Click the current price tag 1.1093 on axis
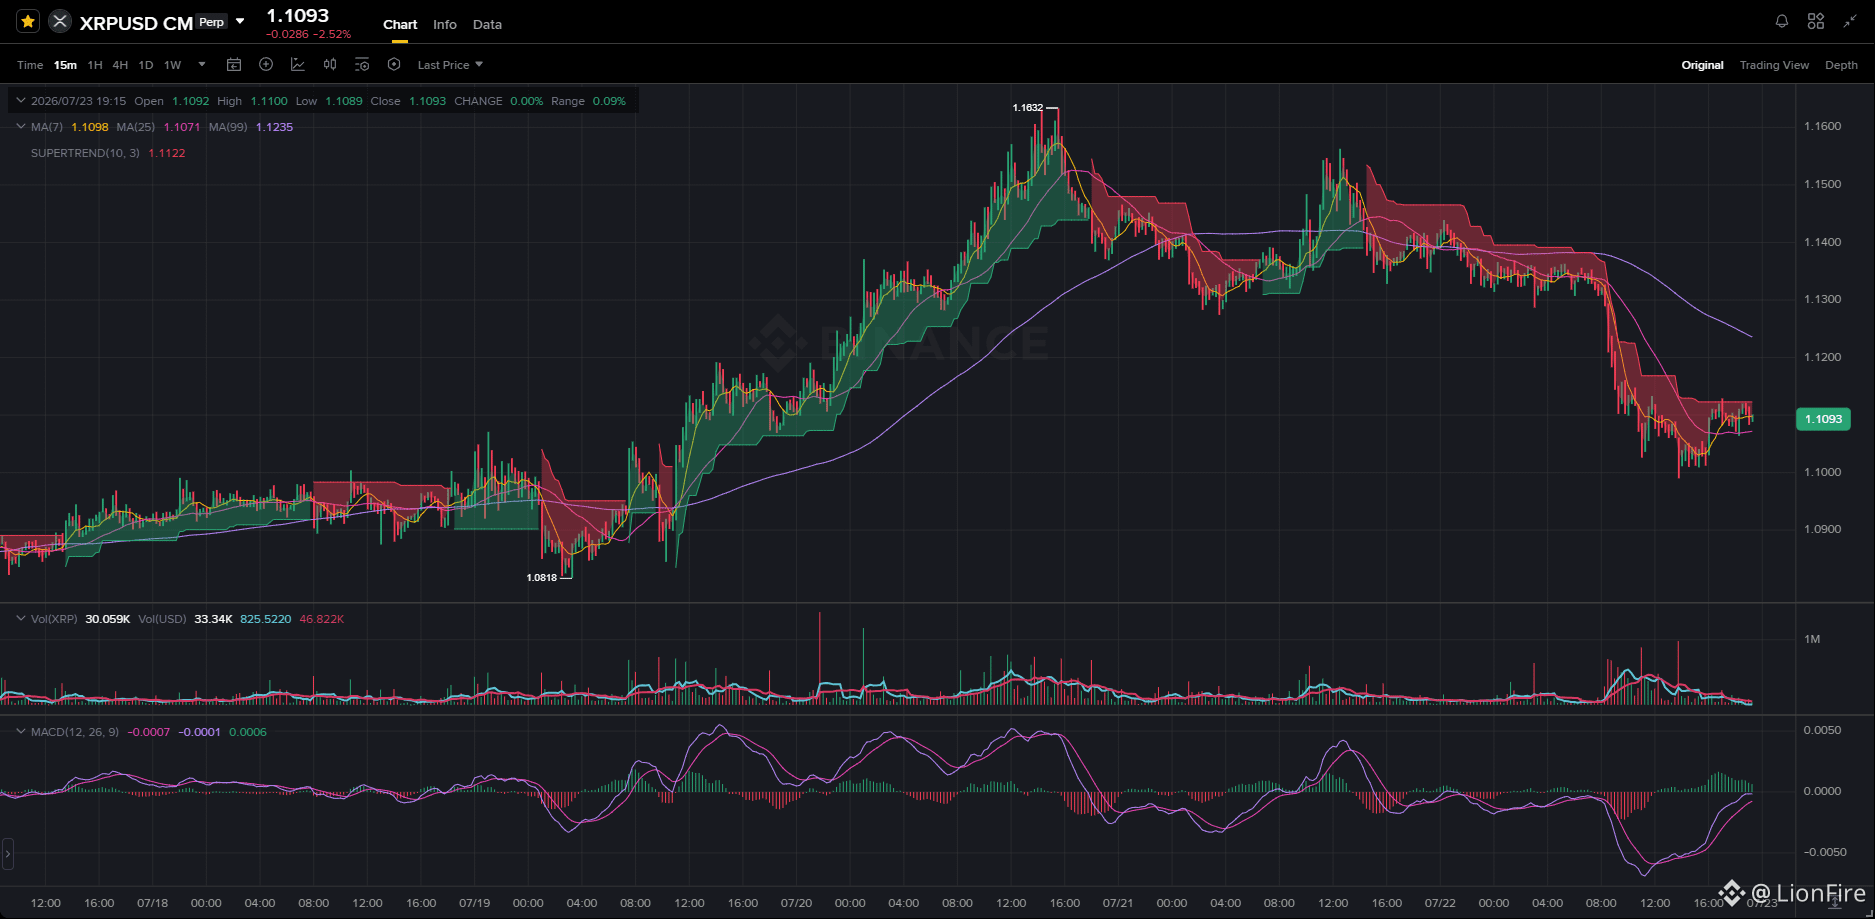 tap(1823, 419)
